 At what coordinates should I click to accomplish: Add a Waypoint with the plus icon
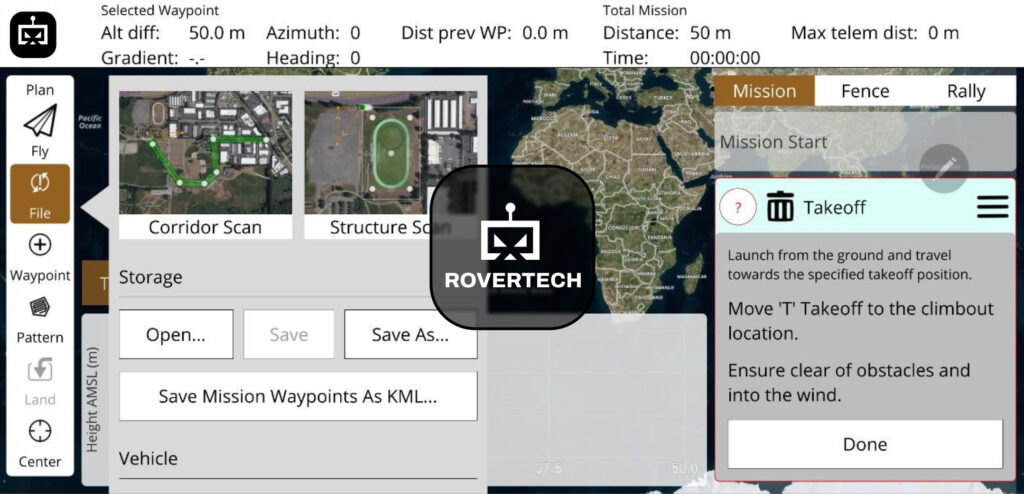(x=40, y=245)
